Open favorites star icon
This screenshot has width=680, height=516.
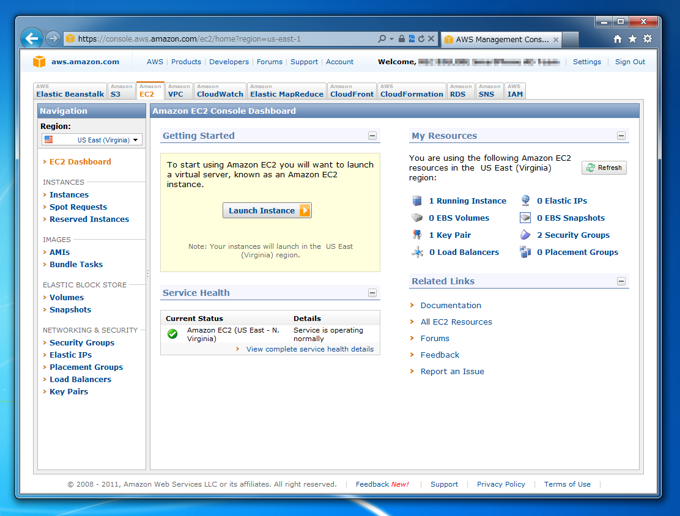coord(632,39)
